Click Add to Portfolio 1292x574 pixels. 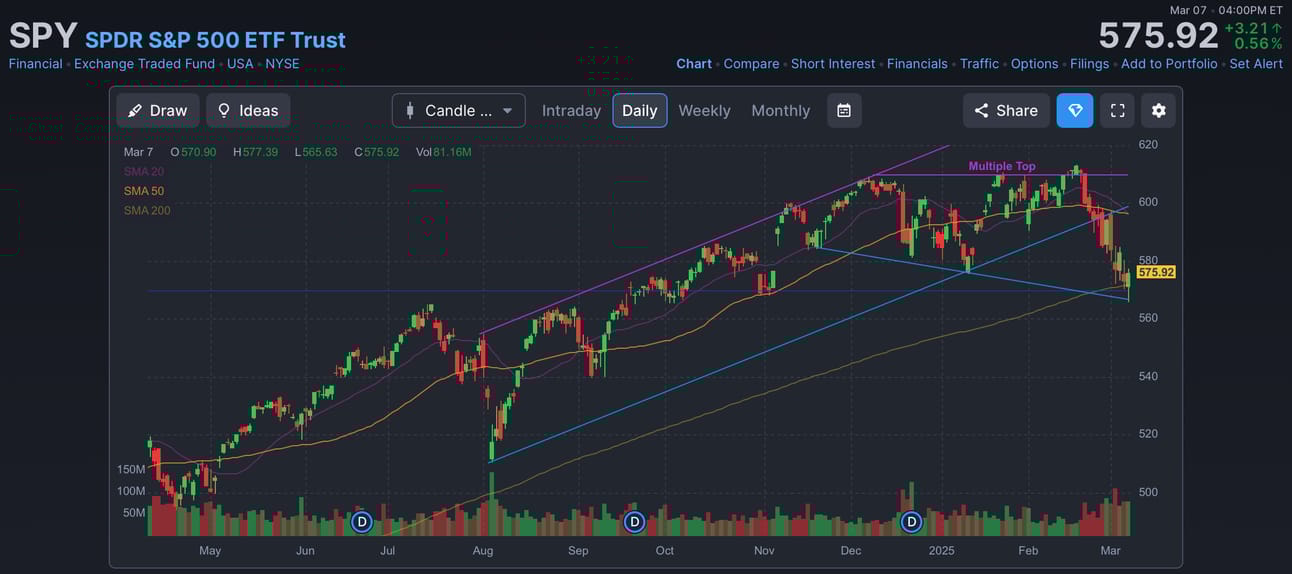(x=1169, y=63)
